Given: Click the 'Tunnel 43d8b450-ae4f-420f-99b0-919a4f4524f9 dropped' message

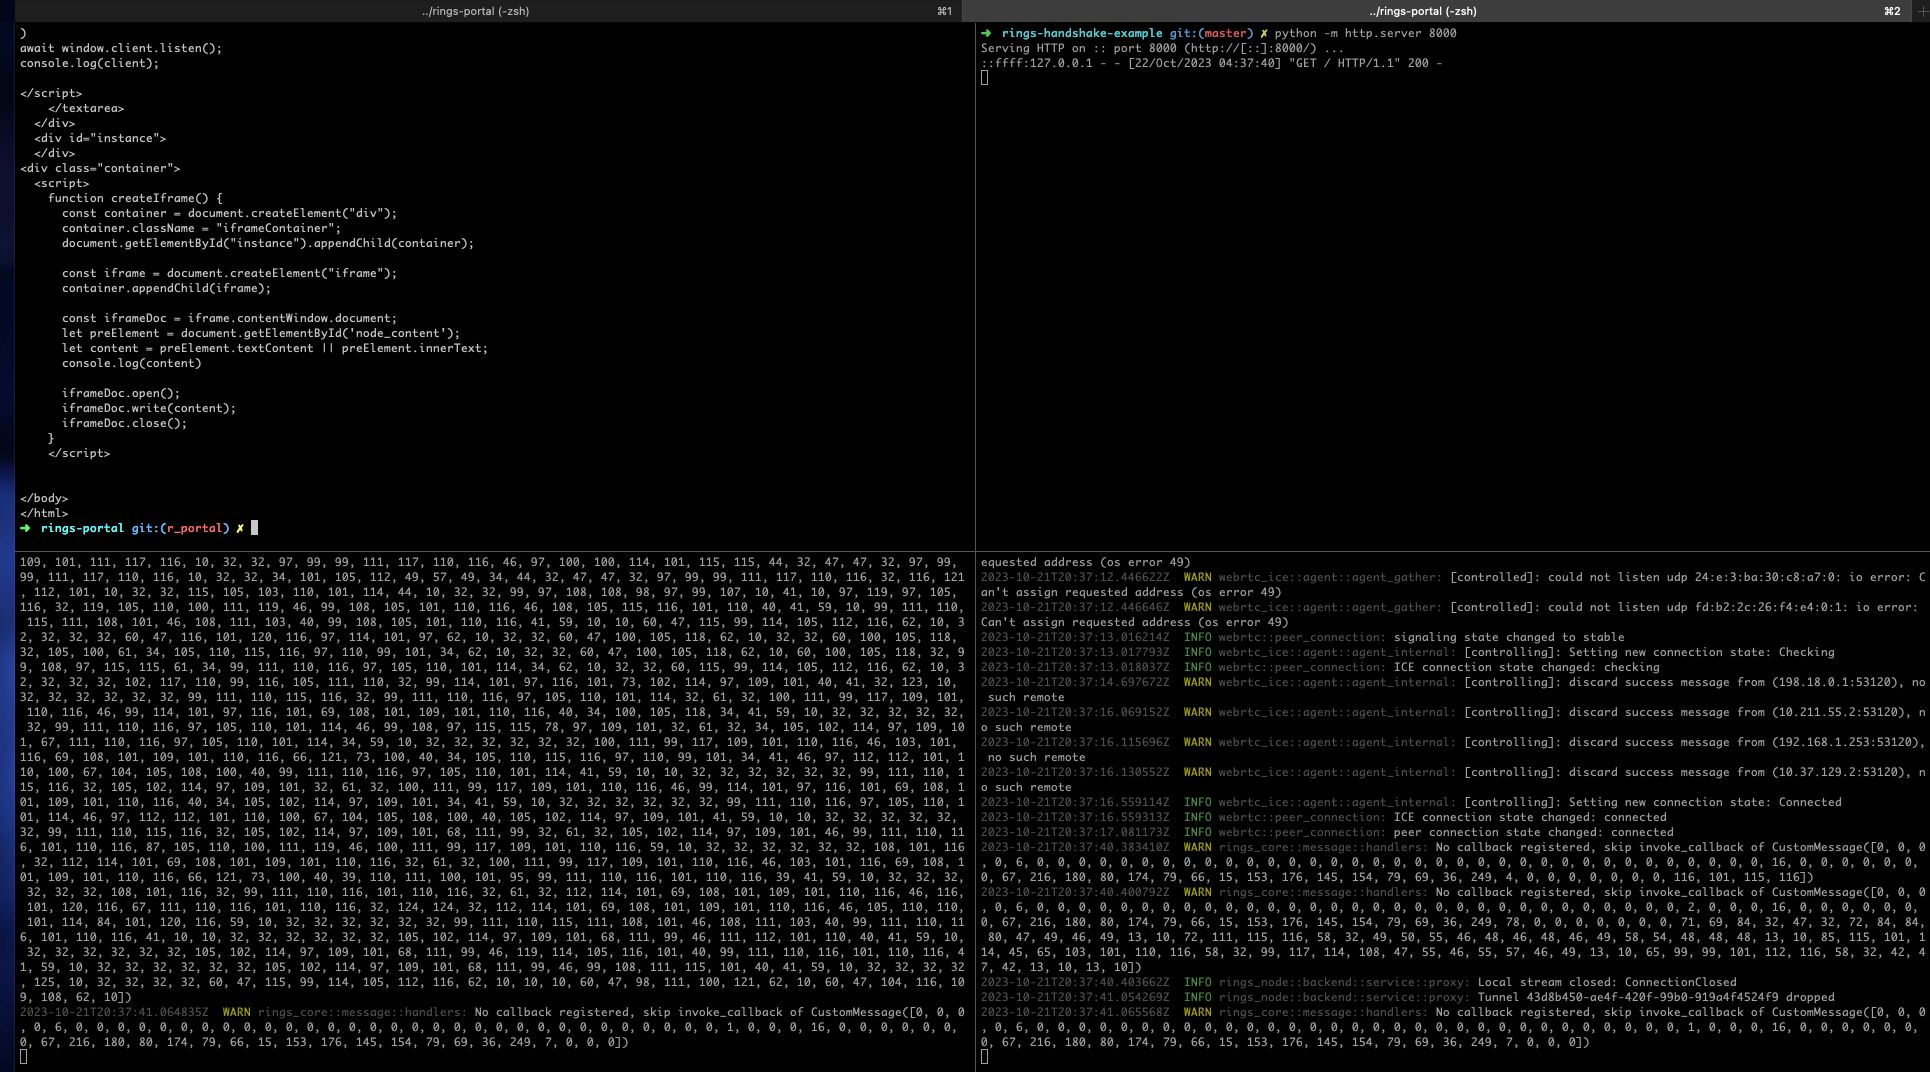Looking at the screenshot, I should 1656,997.
